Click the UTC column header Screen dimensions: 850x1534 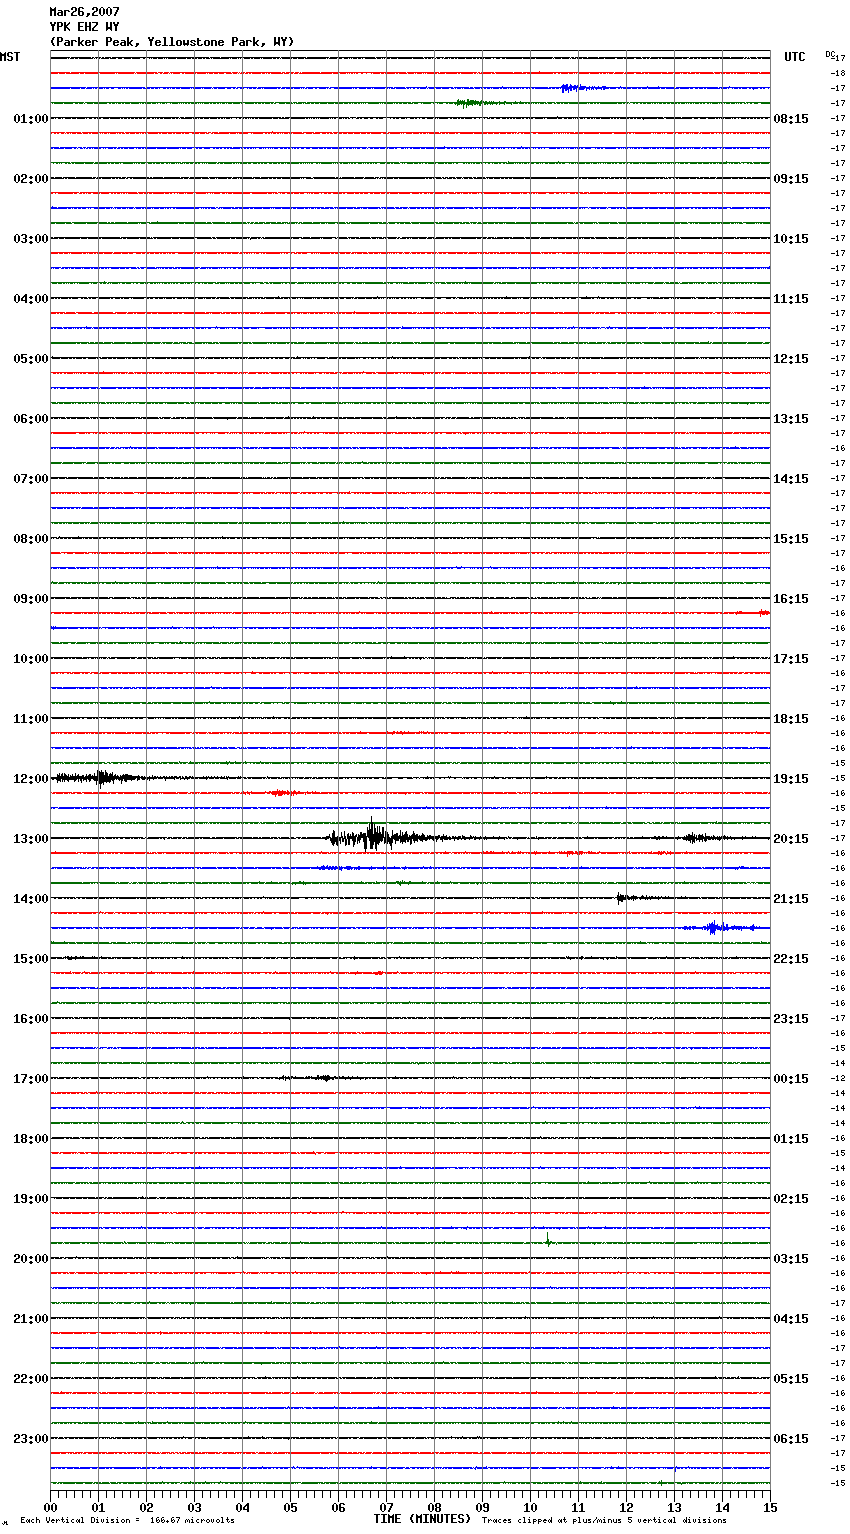point(795,57)
